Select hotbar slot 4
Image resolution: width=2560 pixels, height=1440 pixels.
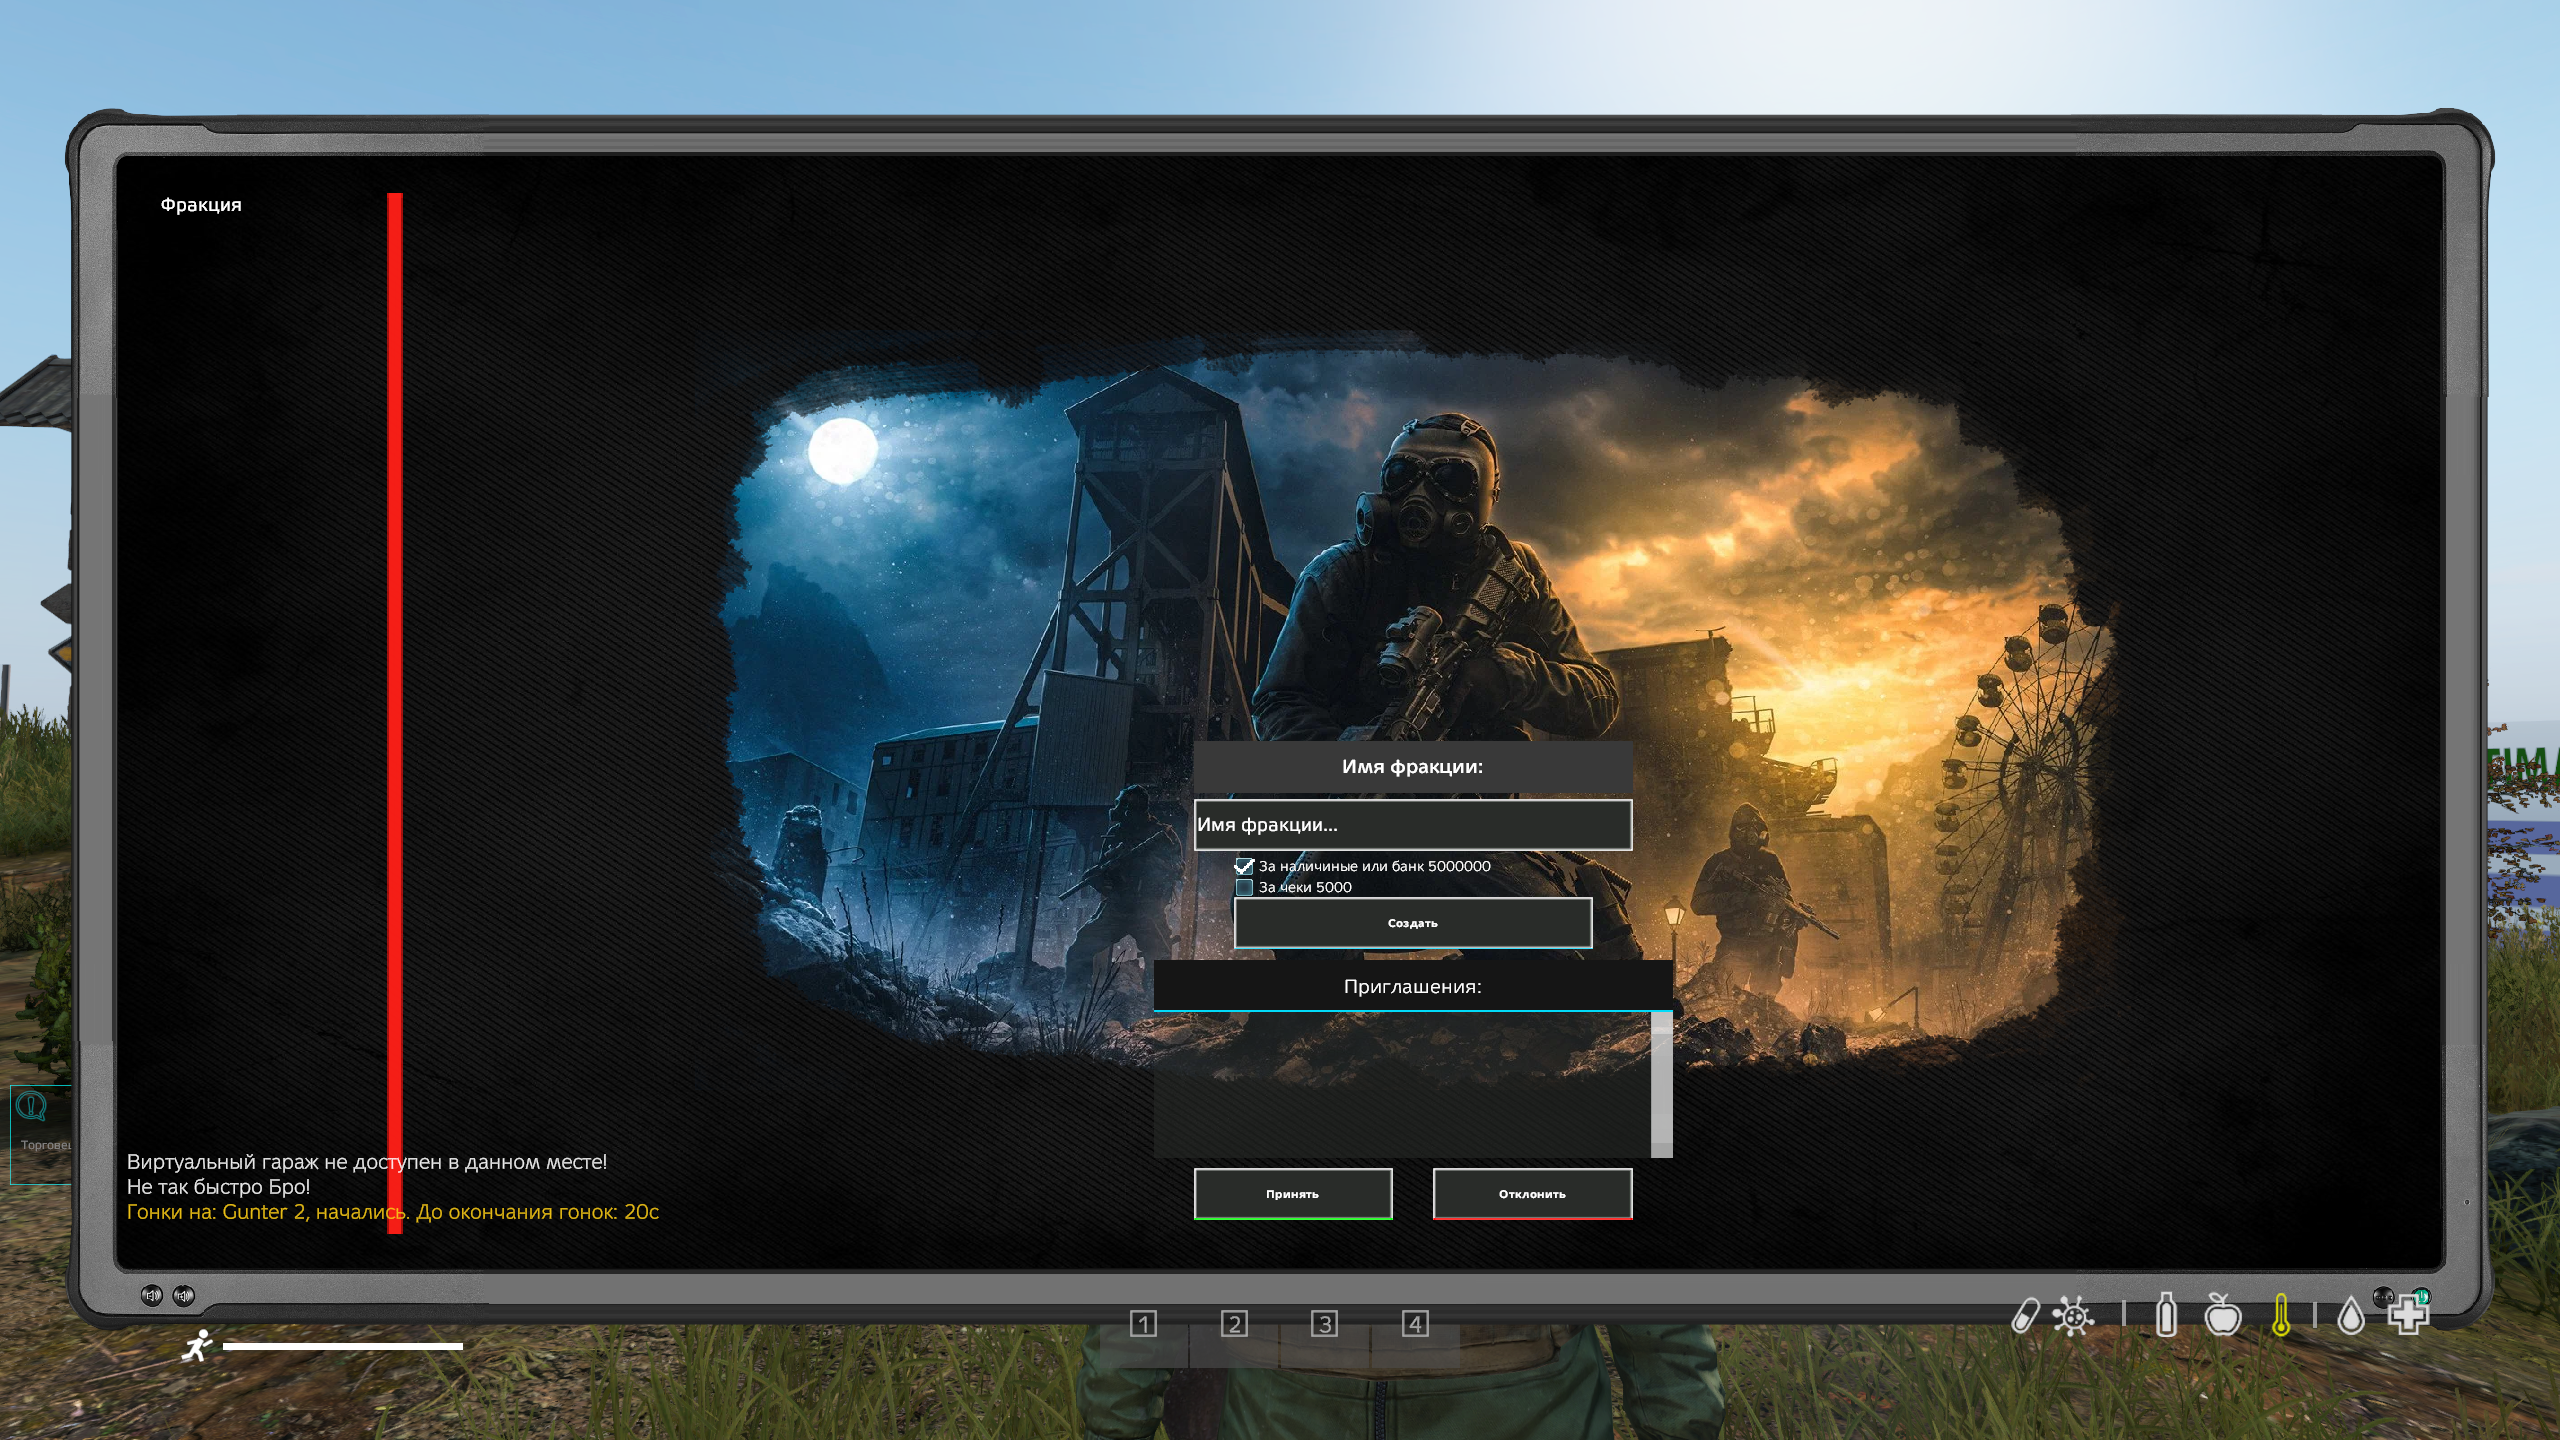click(1415, 1324)
